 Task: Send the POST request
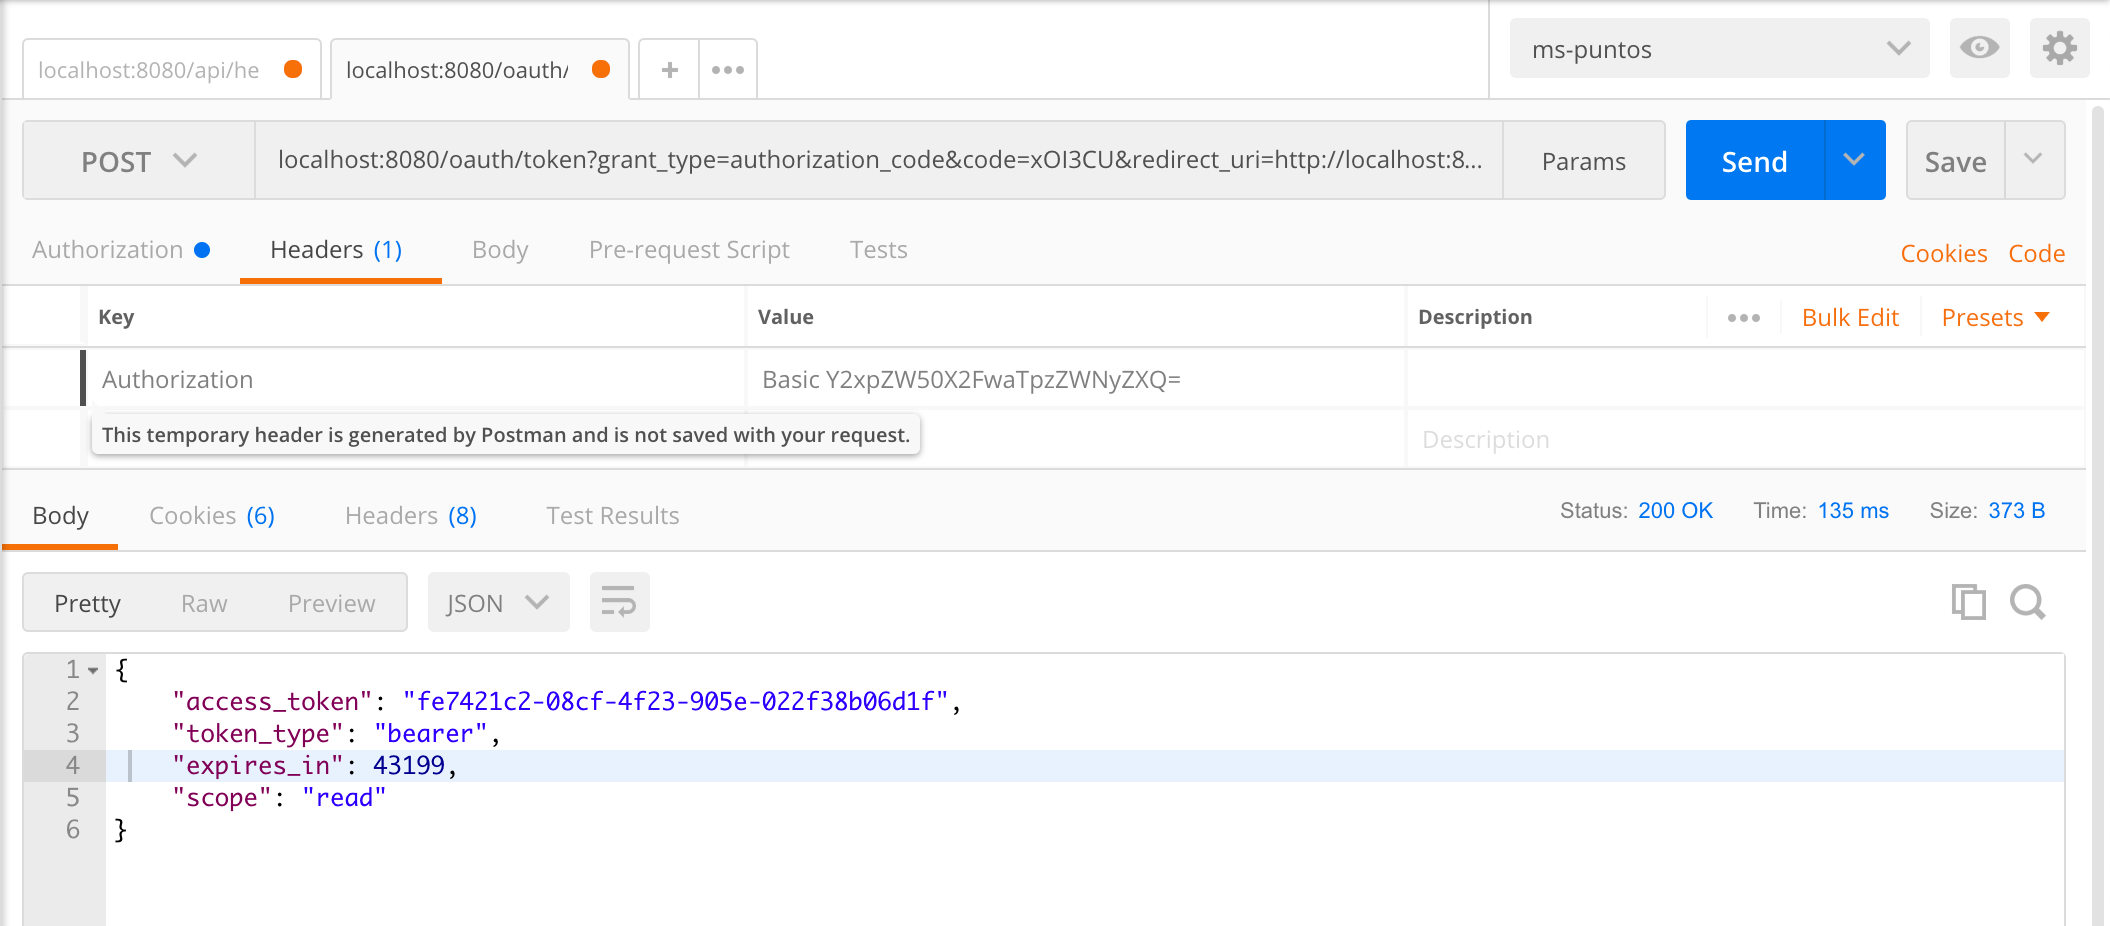(1753, 160)
